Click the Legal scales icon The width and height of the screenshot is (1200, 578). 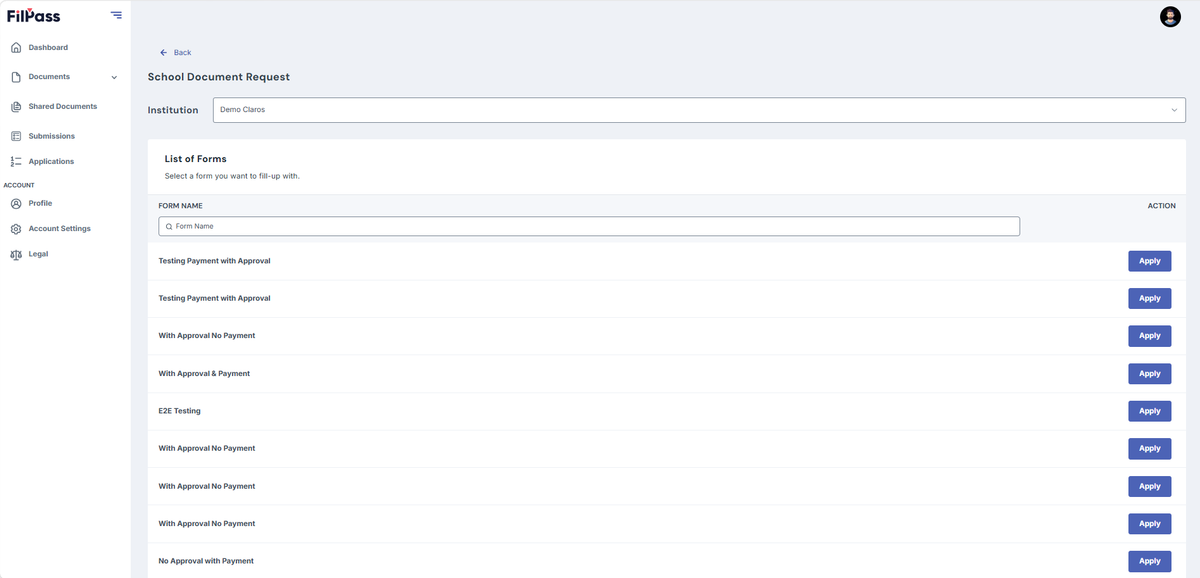[16, 255]
